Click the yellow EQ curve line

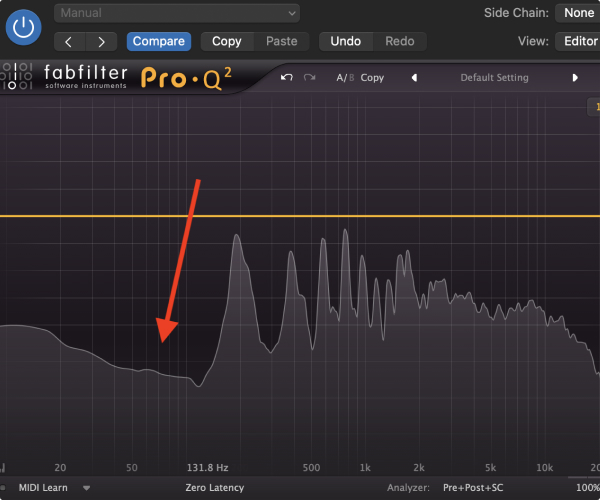tap(300, 216)
